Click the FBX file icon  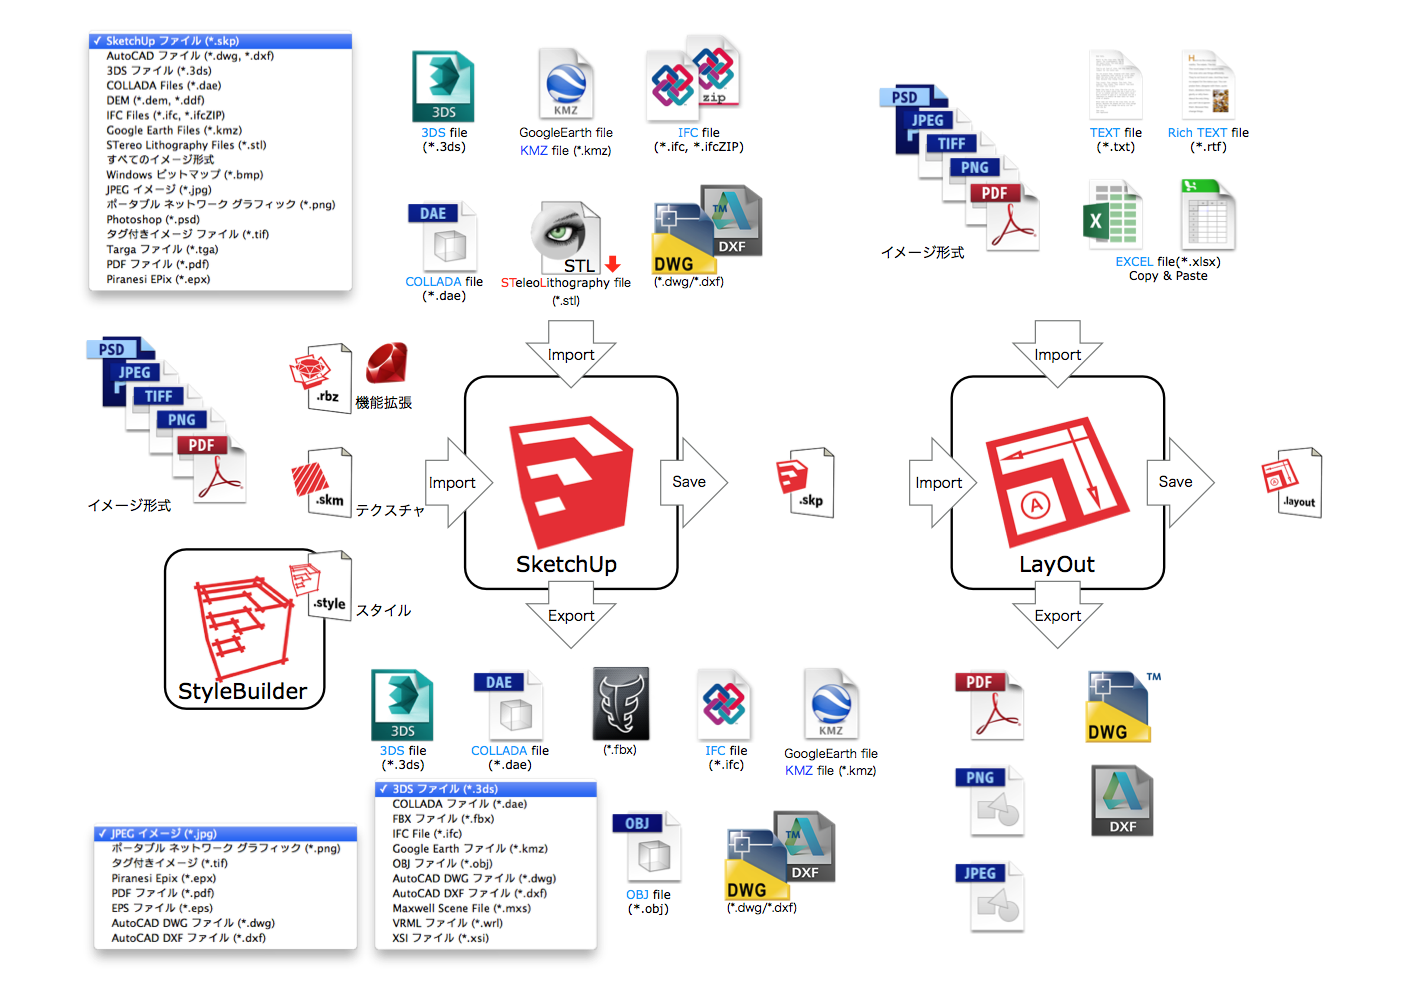[x=620, y=704]
